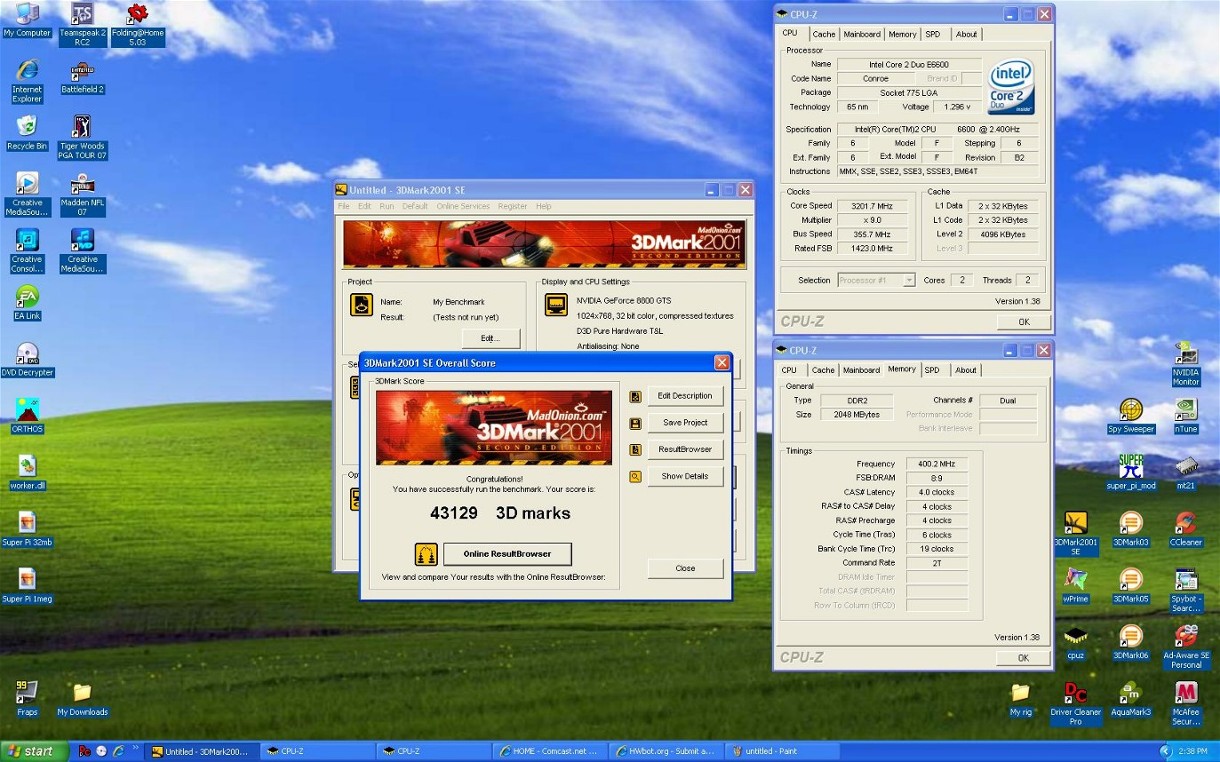Open About tab in bottom CPU-Z window
The image size is (1220, 762).
[x=966, y=370]
